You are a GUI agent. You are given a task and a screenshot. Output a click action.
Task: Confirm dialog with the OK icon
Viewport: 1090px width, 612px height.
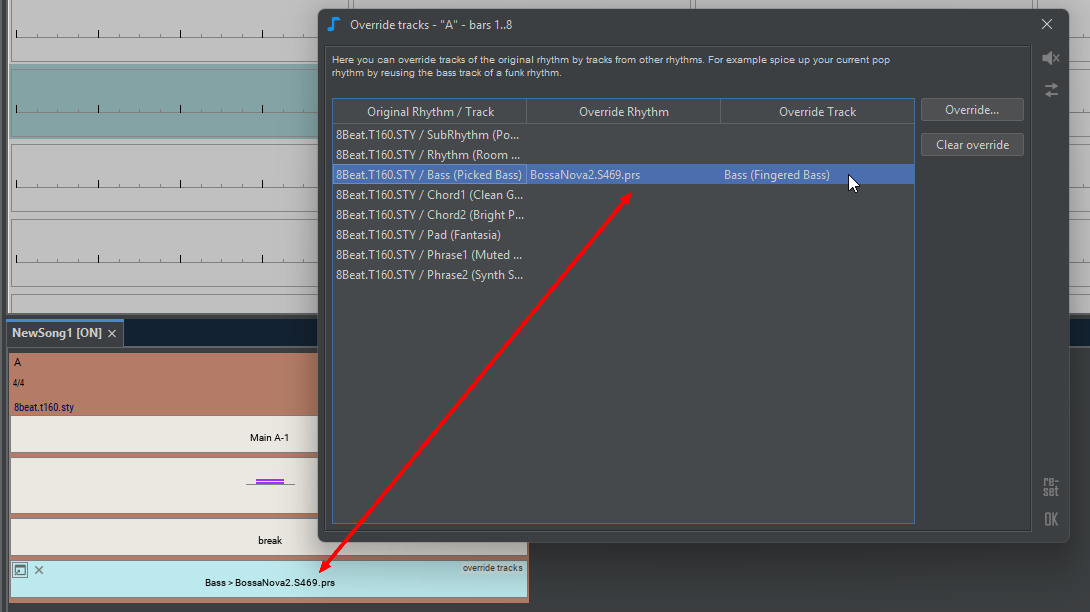pos(1050,519)
